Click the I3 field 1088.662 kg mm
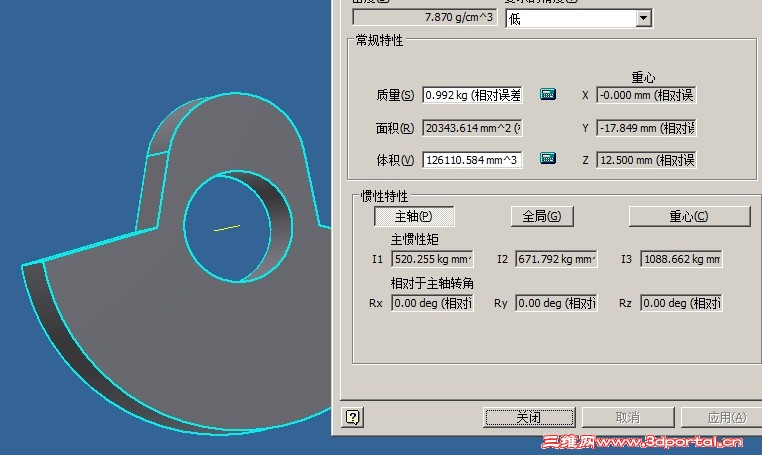The width and height of the screenshot is (762, 455). 681,259
